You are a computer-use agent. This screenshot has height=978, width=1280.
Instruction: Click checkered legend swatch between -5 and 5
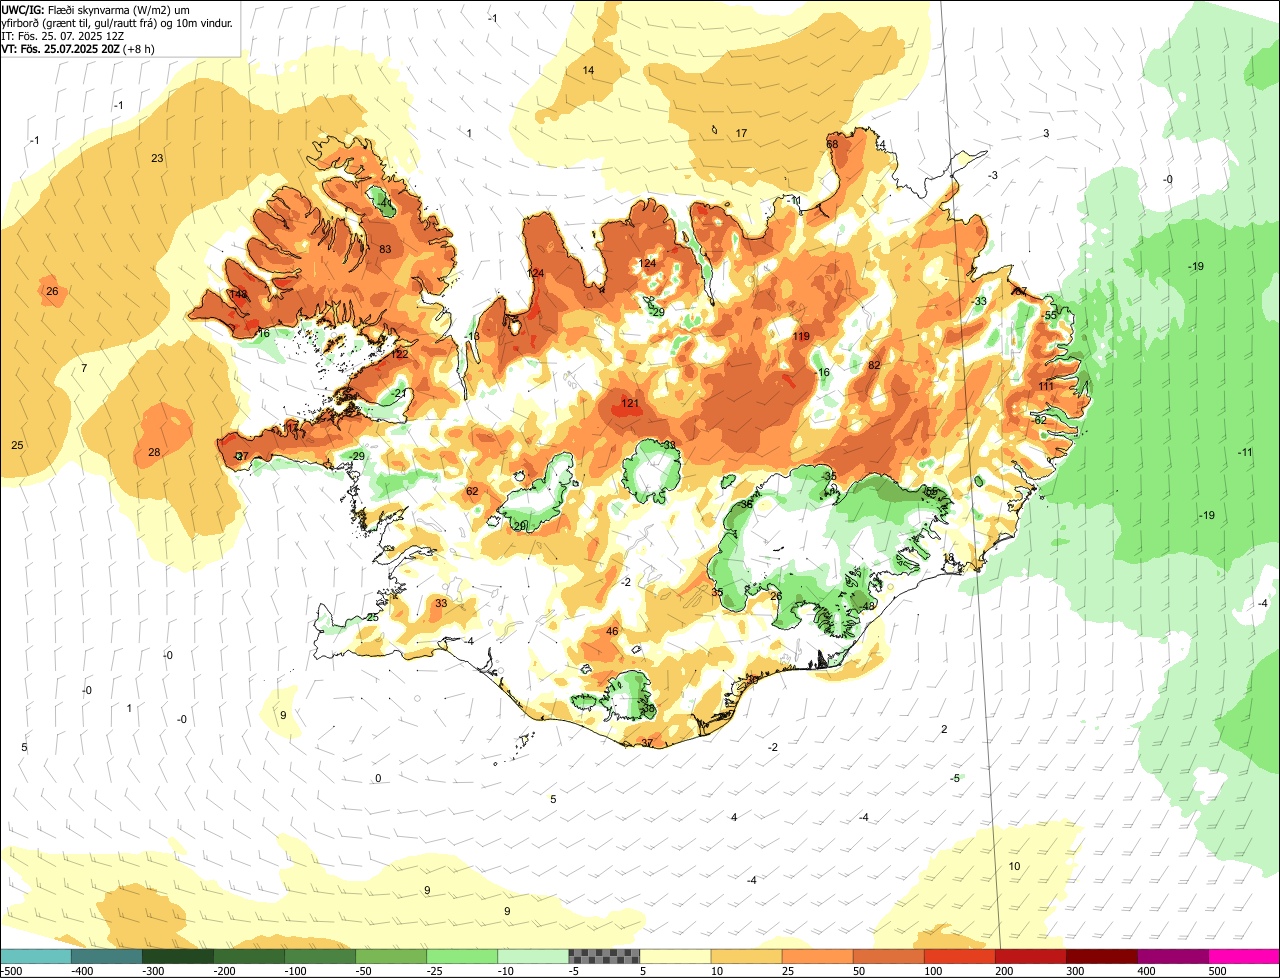[603, 956]
